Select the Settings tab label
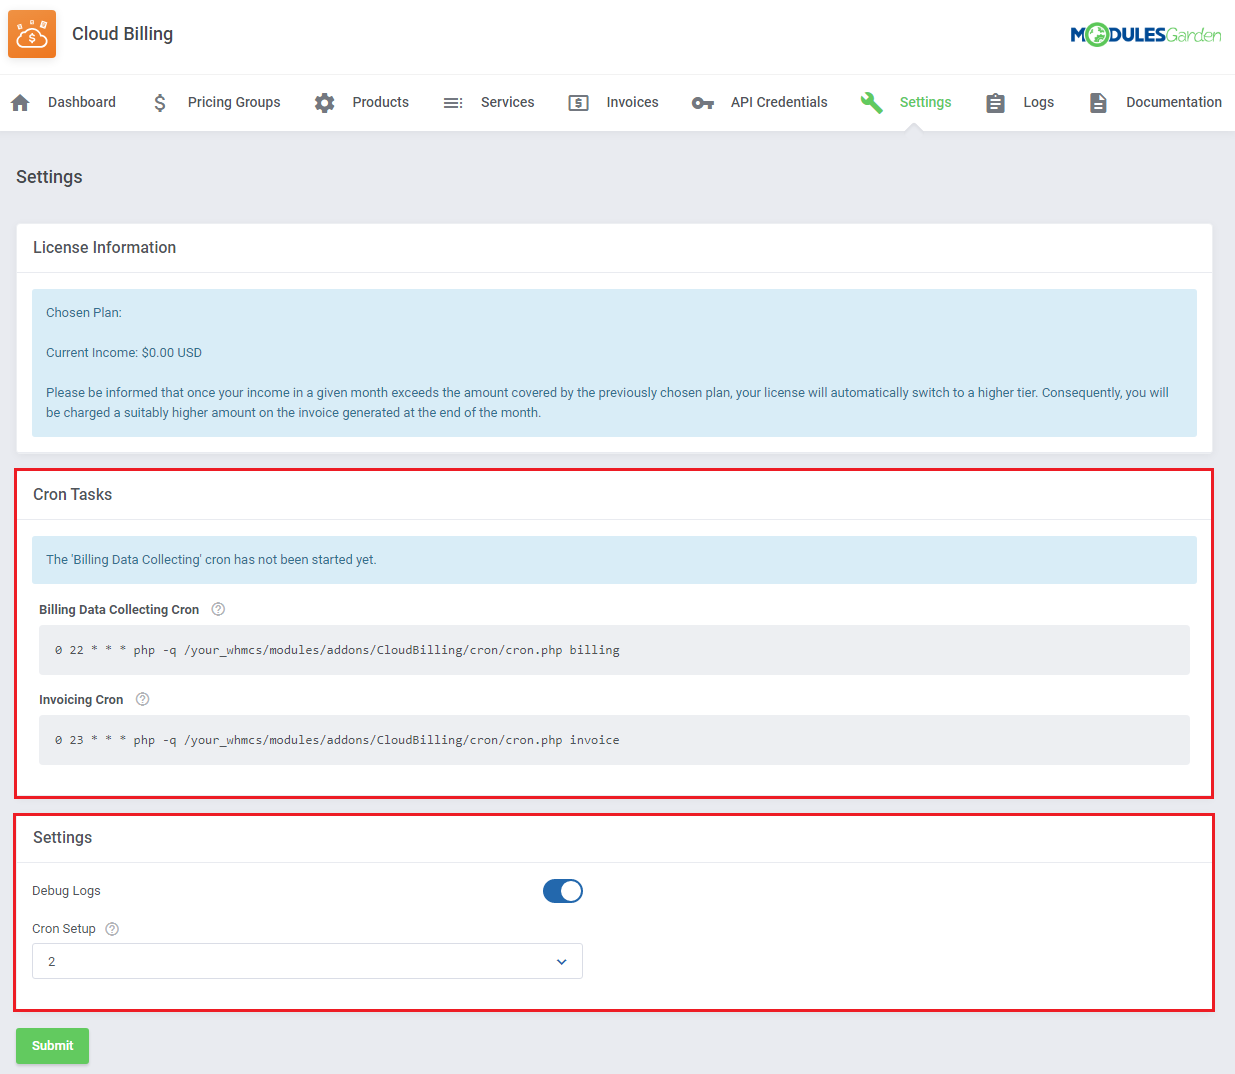 click(x=925, y=102)
